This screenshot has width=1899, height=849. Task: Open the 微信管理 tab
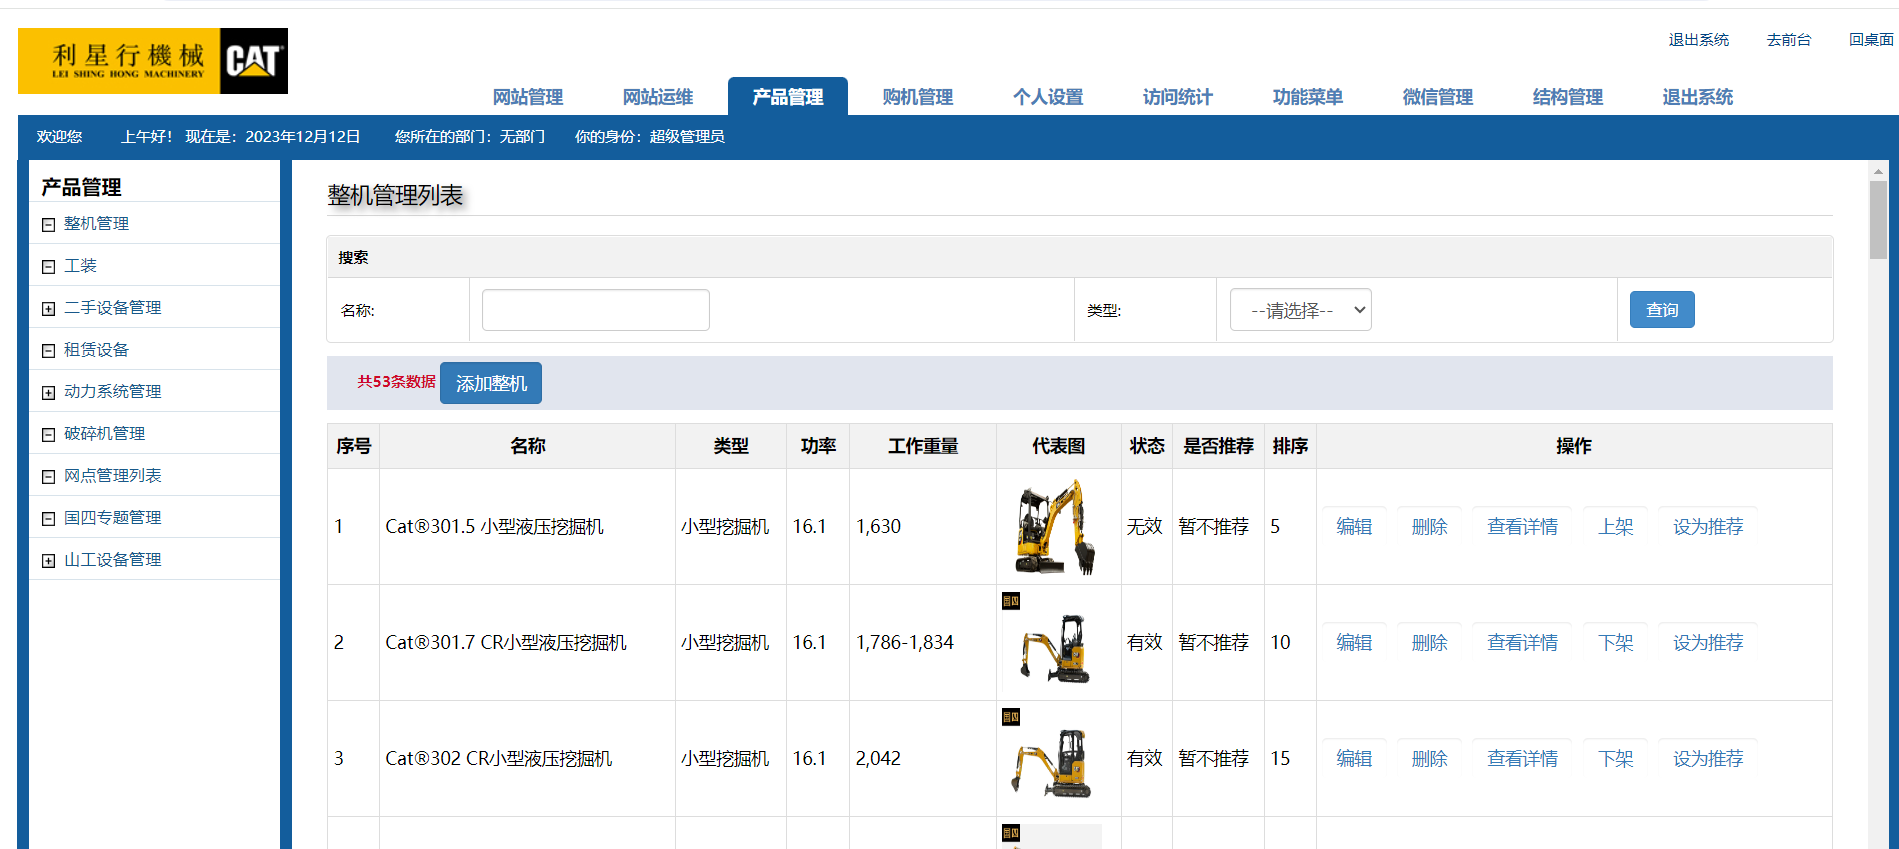[x=1438, y=97]
